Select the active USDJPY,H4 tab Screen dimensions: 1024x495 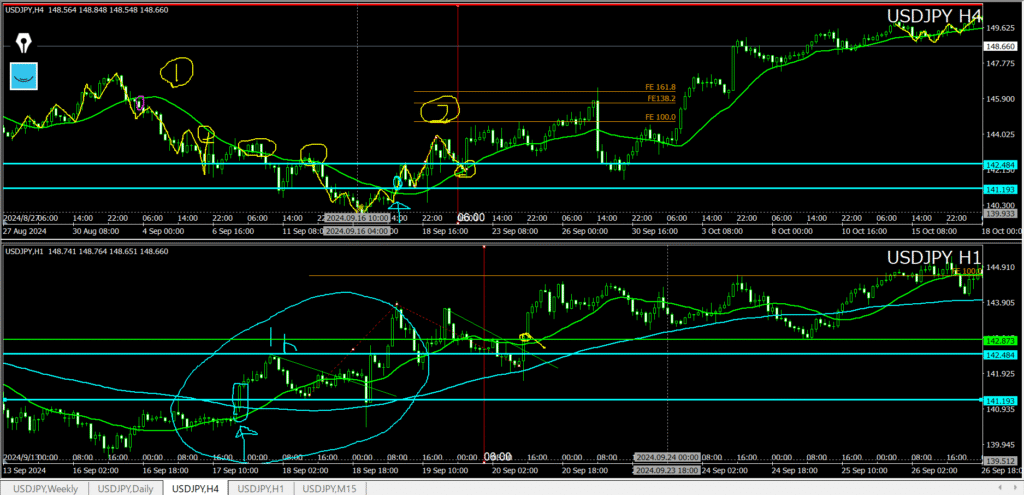[x=196, y=488]
